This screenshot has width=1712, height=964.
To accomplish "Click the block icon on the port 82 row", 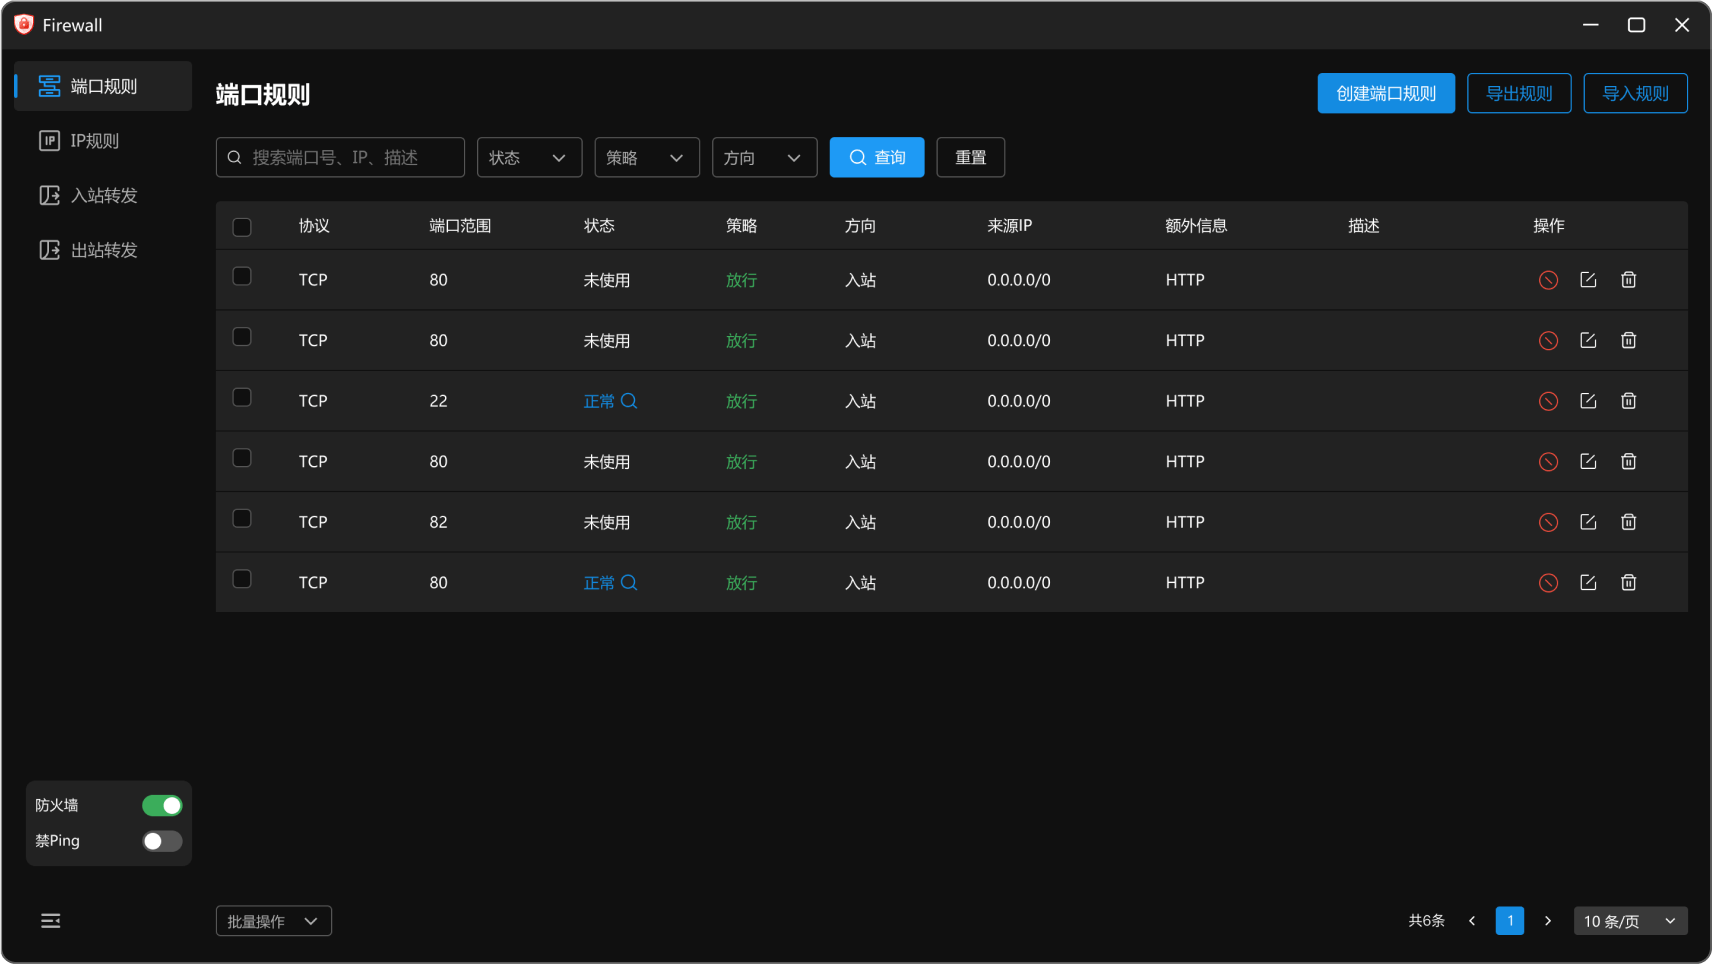I will click(x=1548, y=522).
